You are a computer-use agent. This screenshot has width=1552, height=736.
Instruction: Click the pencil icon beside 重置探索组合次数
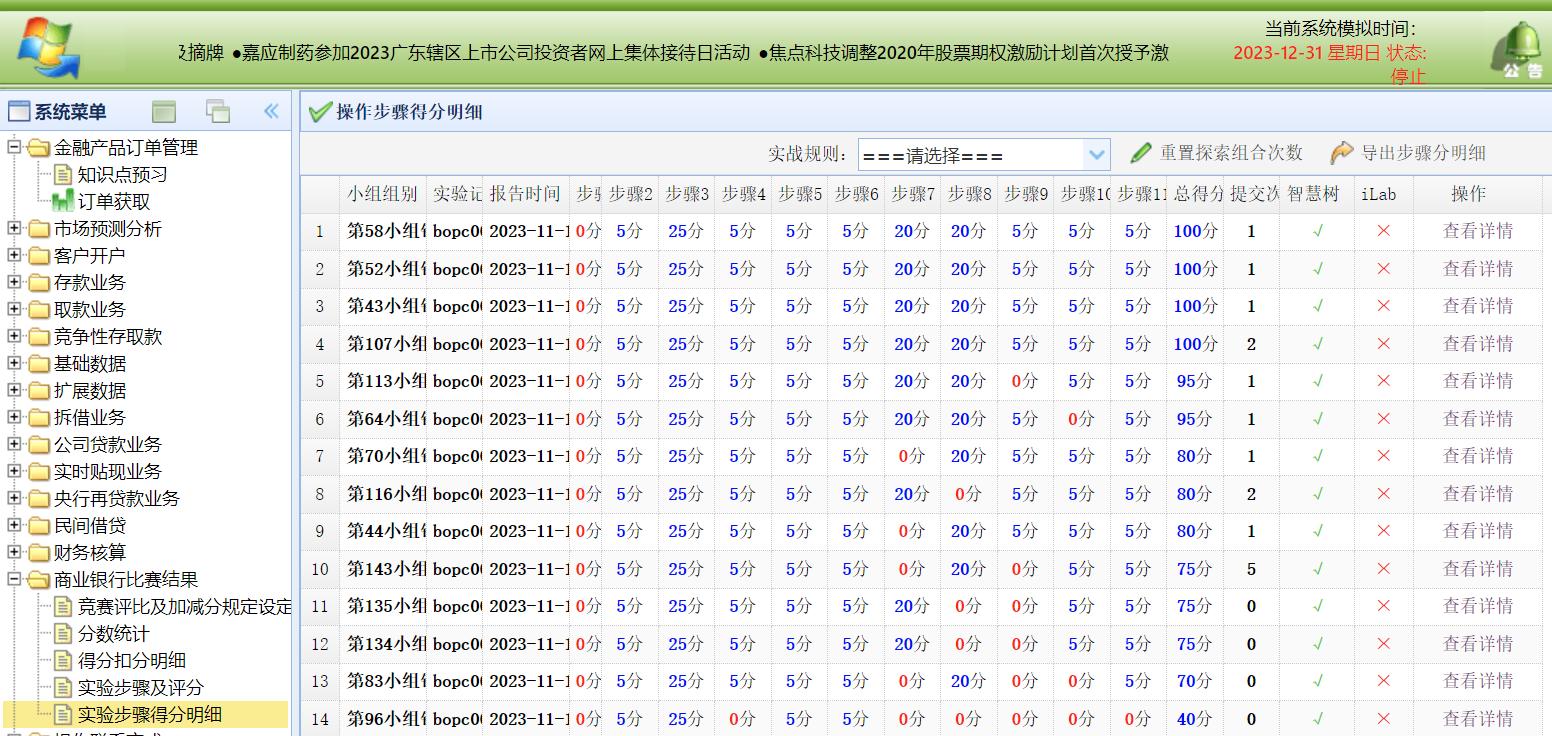point(1139,153)
